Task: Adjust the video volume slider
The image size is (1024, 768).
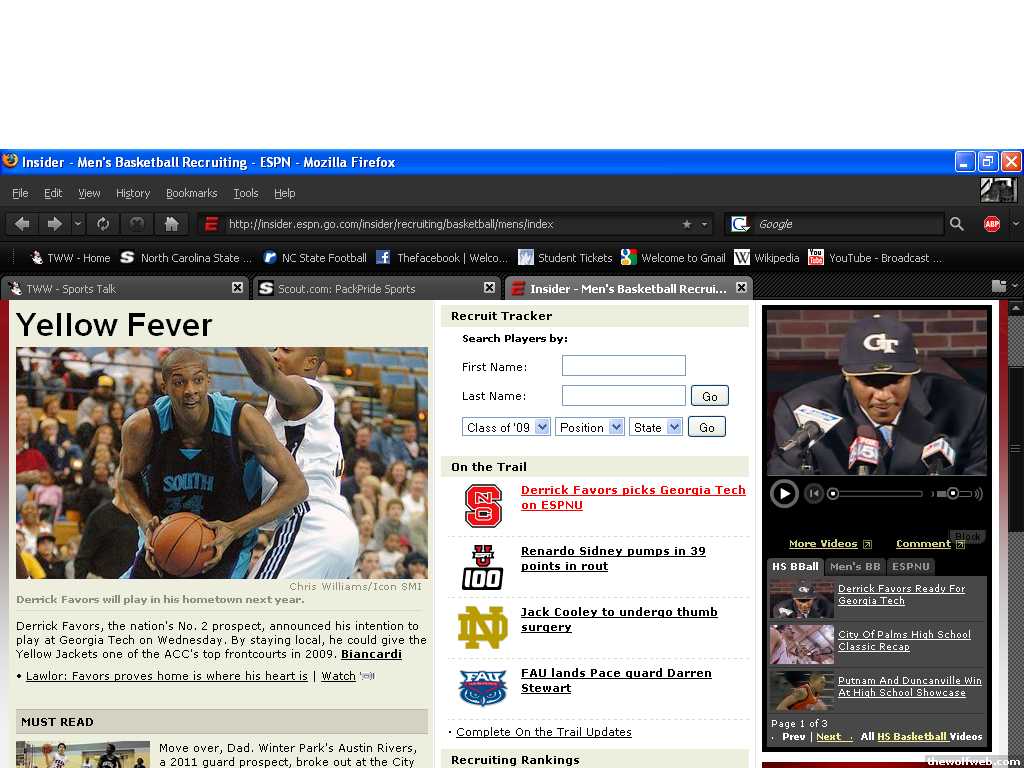Action: click(x=953, y=493)
